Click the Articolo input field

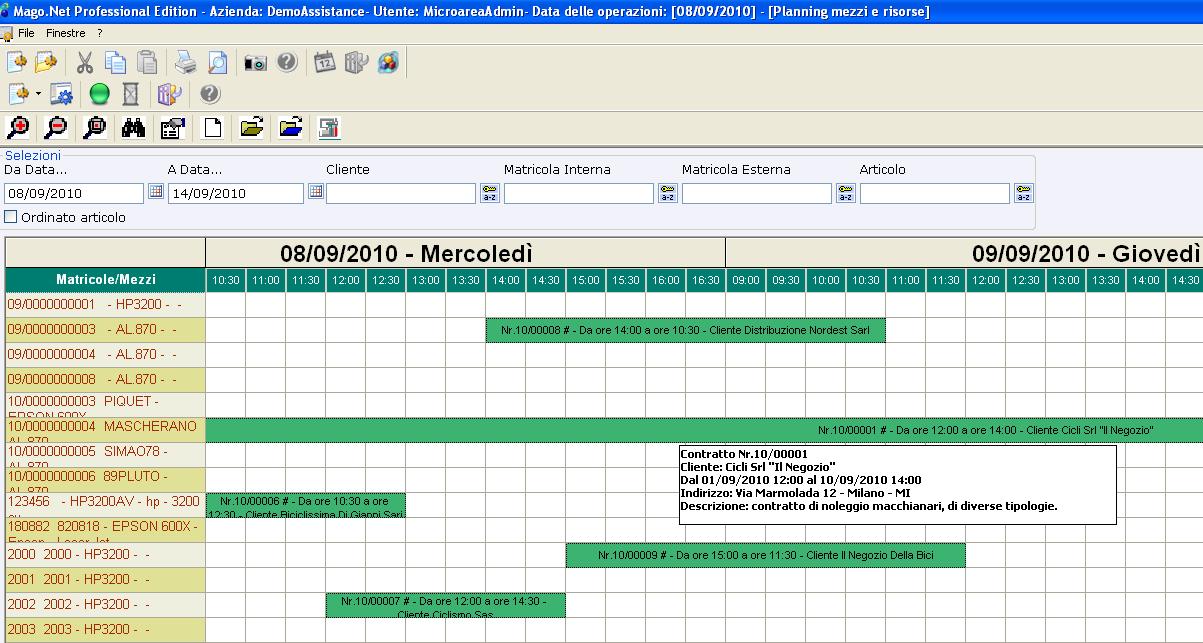[935, 193]
